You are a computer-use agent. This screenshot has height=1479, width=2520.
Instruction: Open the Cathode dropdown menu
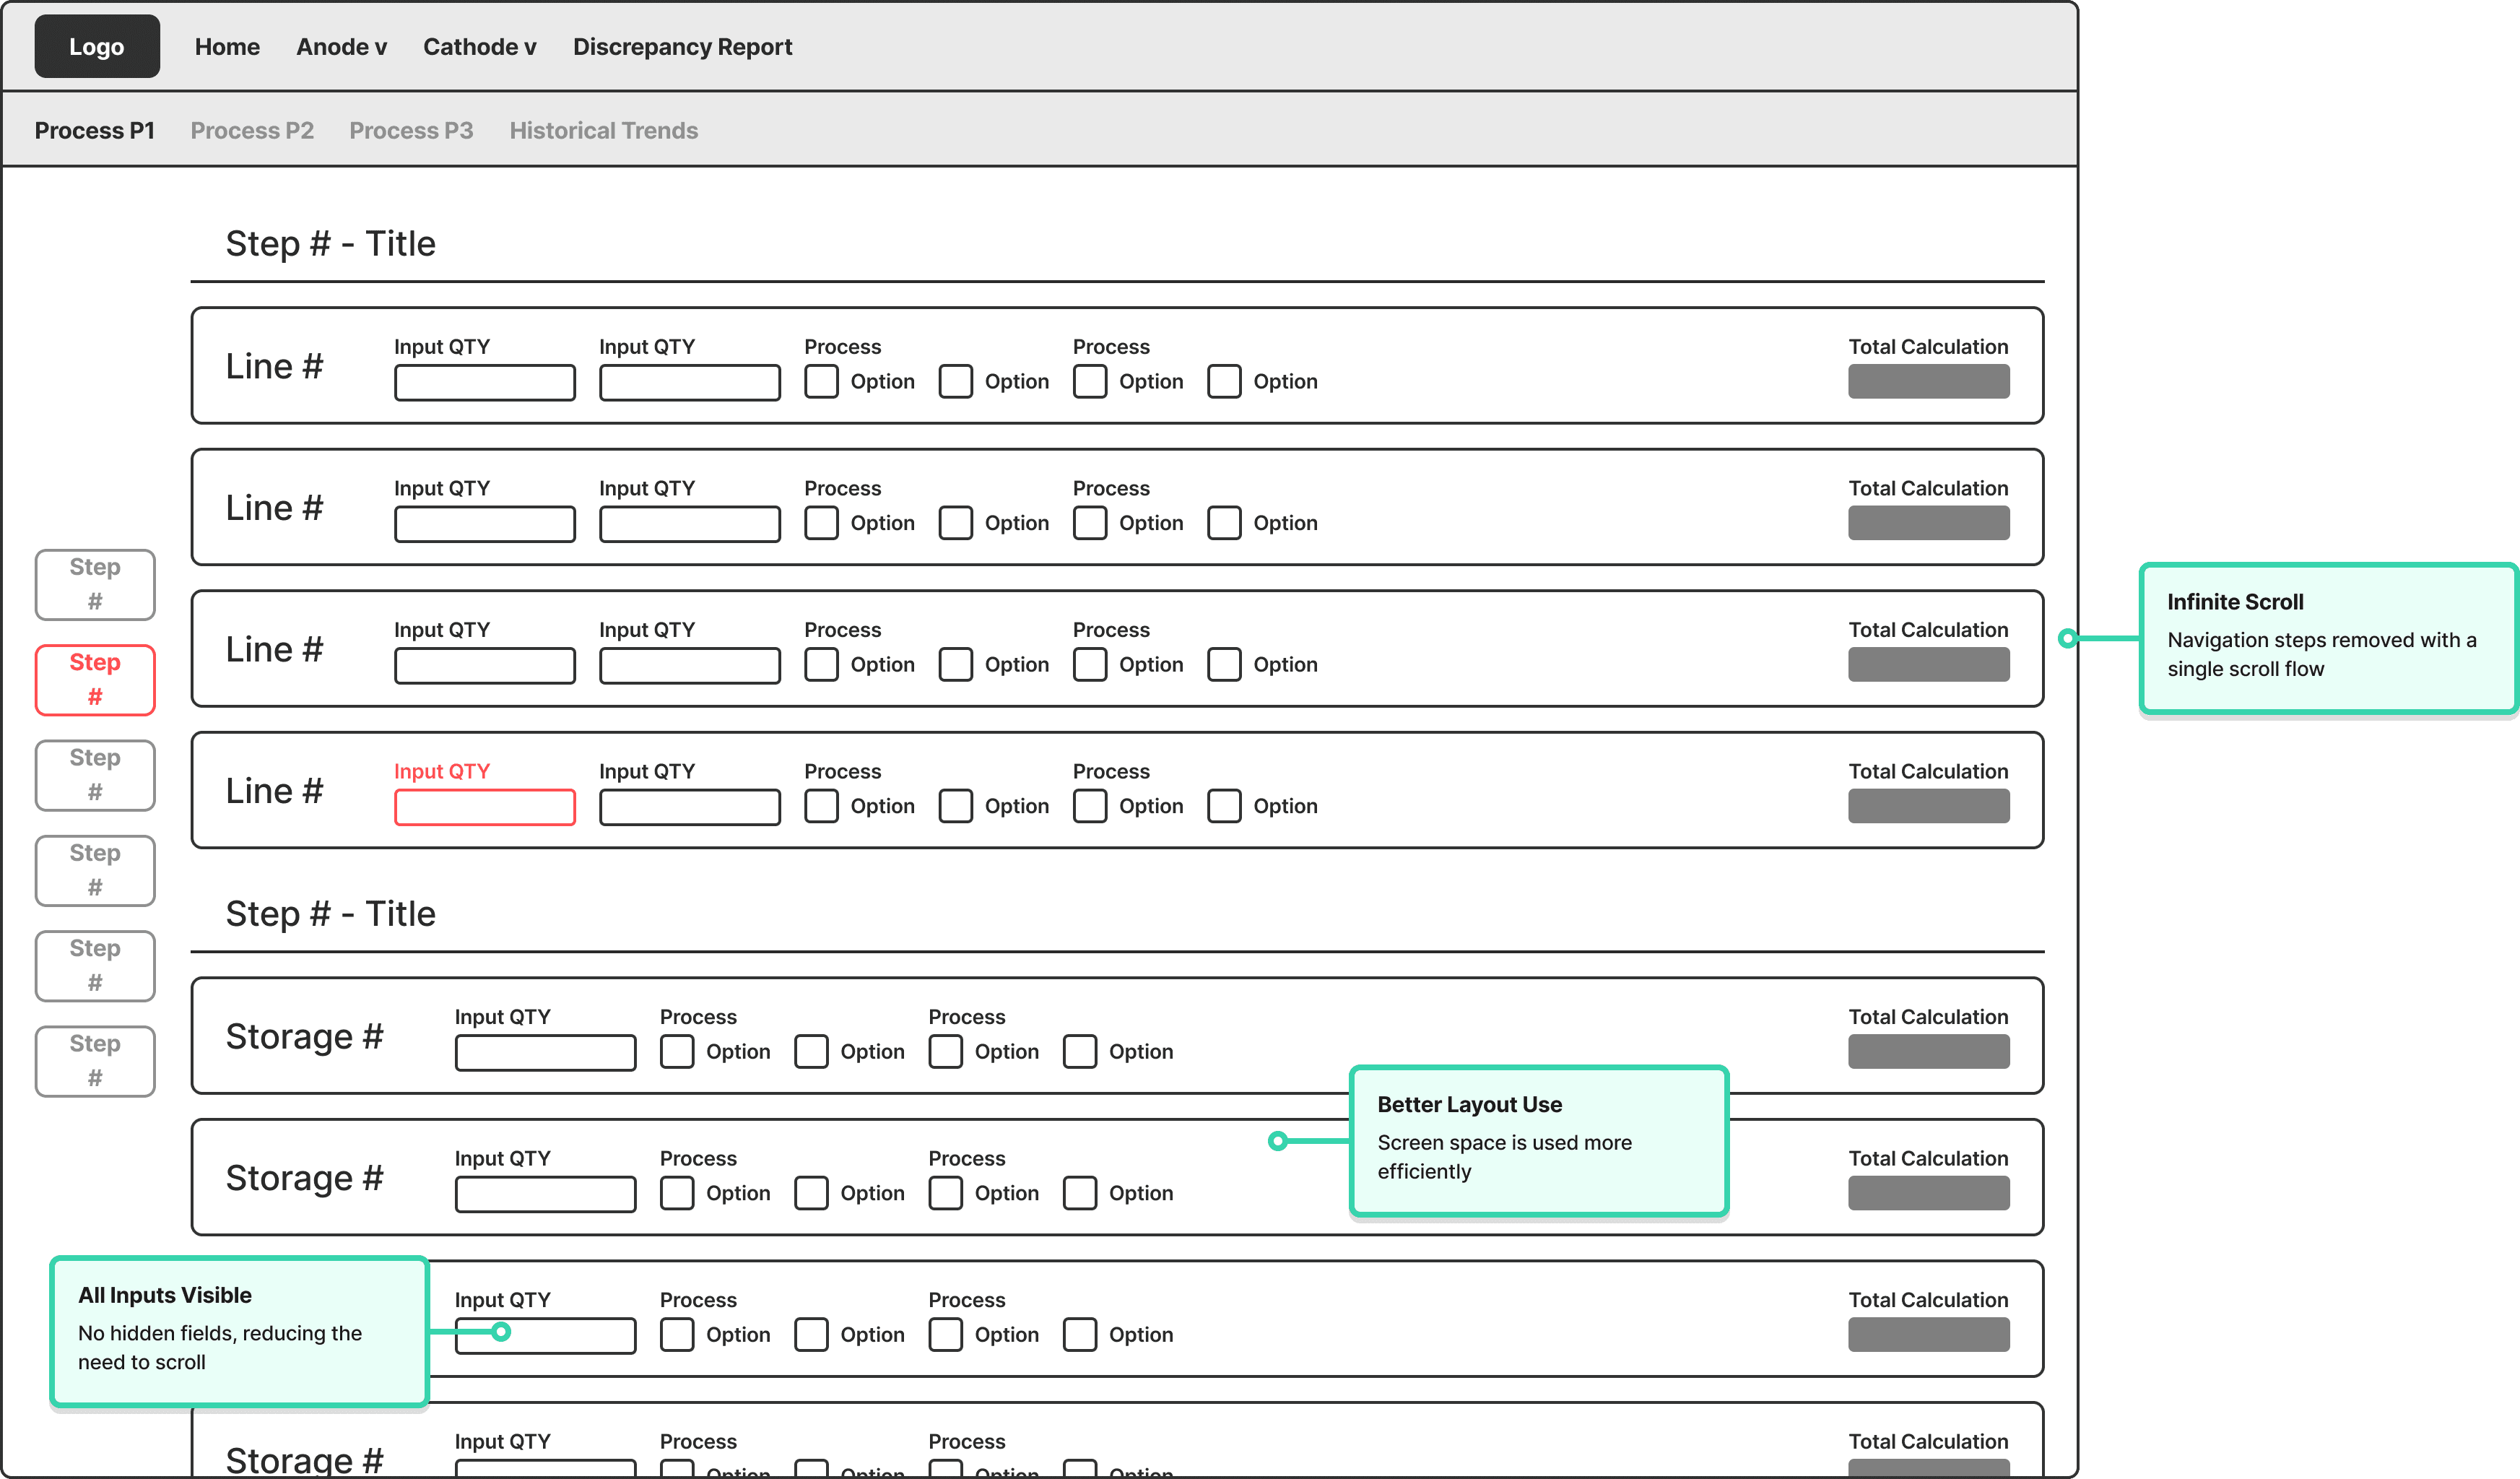(x=479, y=47)
